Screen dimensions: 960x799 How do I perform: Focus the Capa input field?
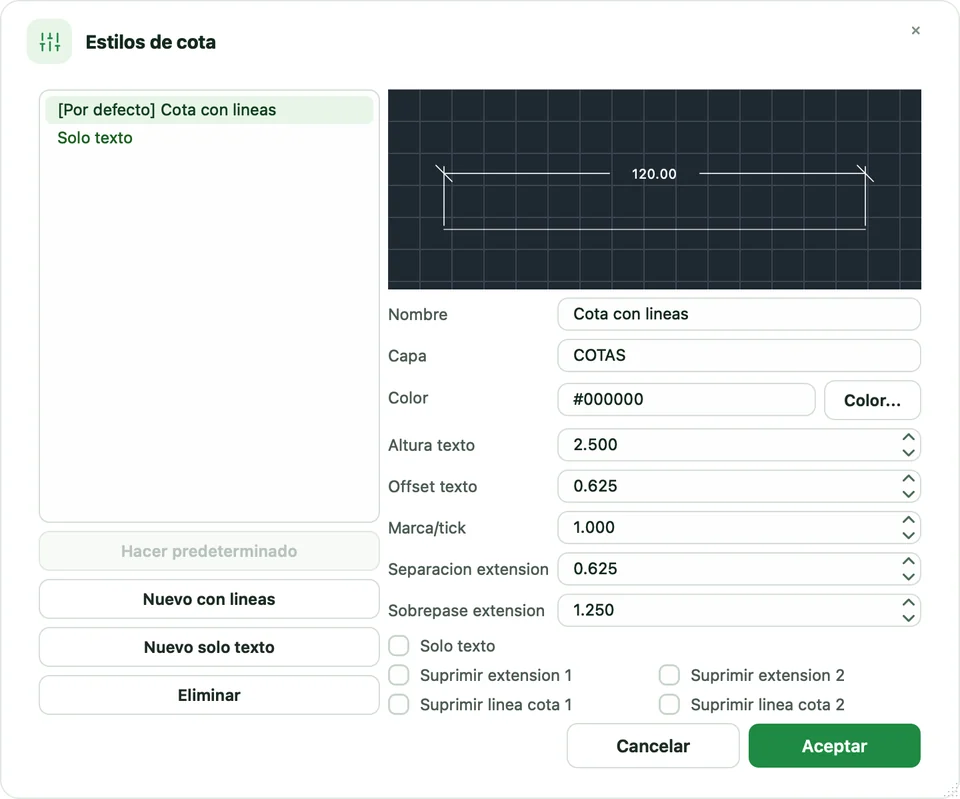738,356
